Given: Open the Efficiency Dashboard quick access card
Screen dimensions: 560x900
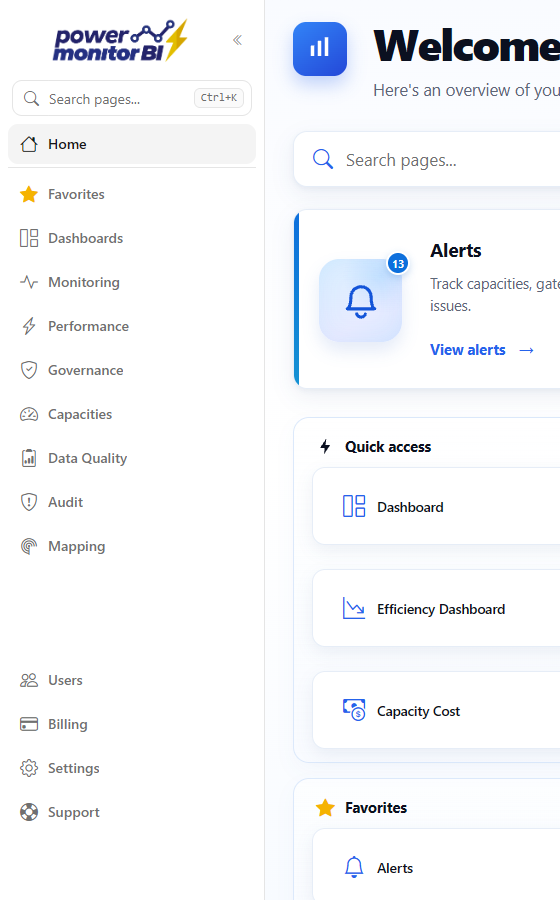Looking at the screenshot, I should pos(436,608).
